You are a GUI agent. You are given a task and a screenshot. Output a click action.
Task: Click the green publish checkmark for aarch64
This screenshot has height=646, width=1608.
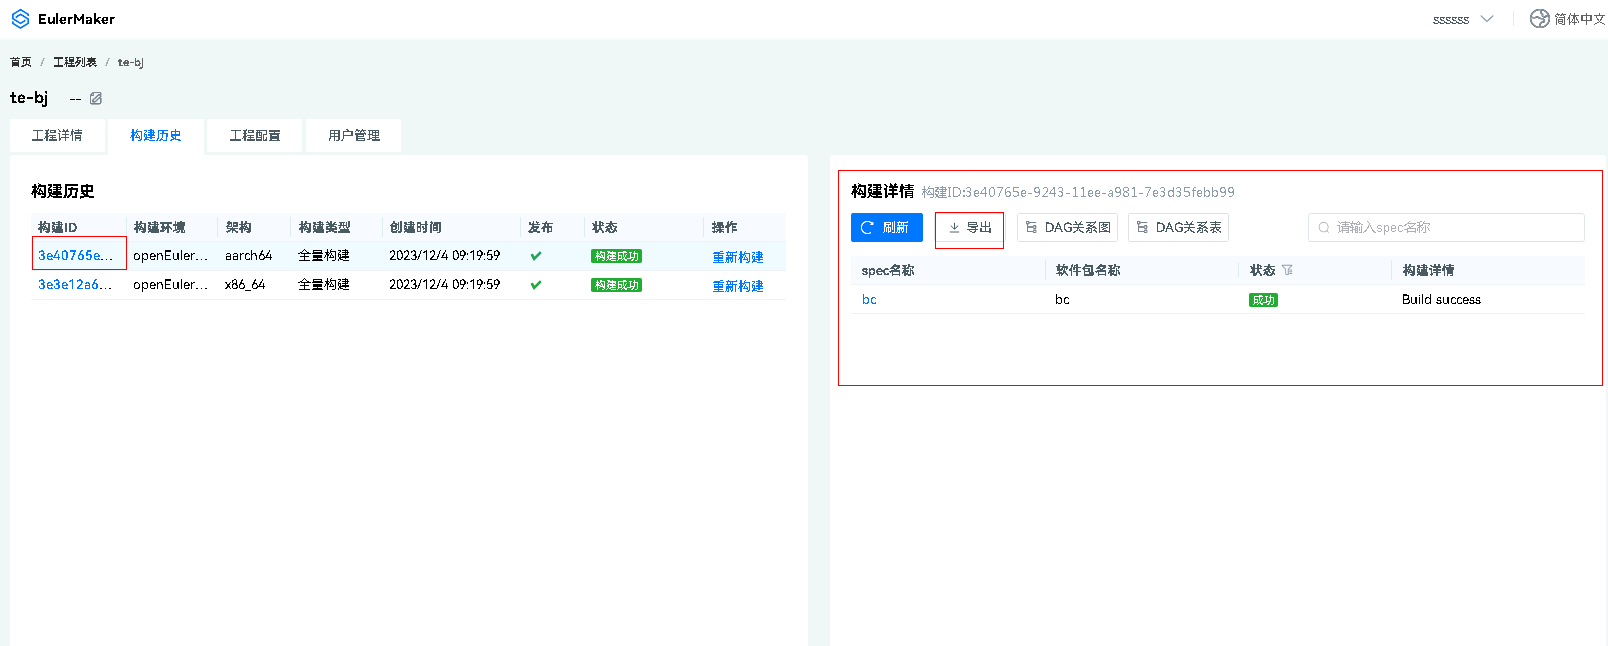[x=536, y=256]
